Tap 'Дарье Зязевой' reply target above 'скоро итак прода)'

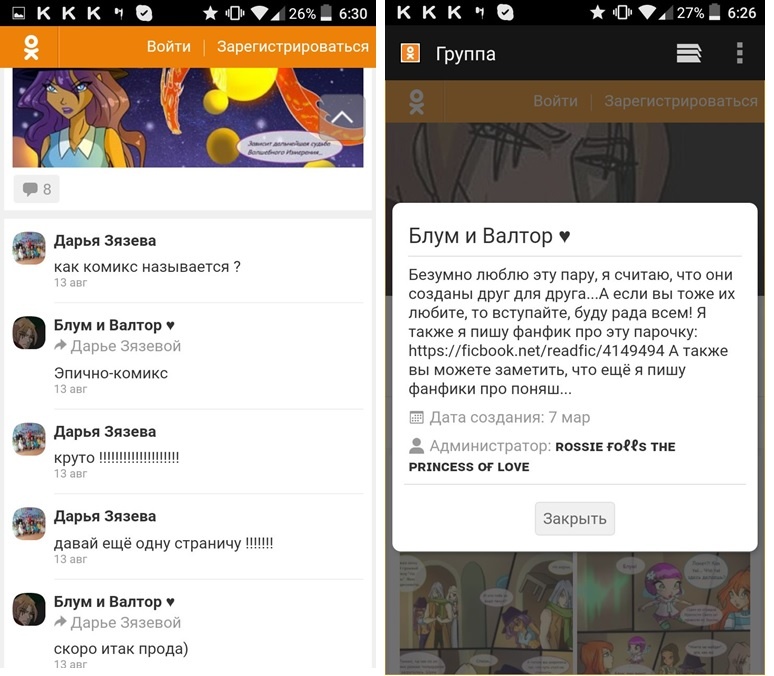126,623
